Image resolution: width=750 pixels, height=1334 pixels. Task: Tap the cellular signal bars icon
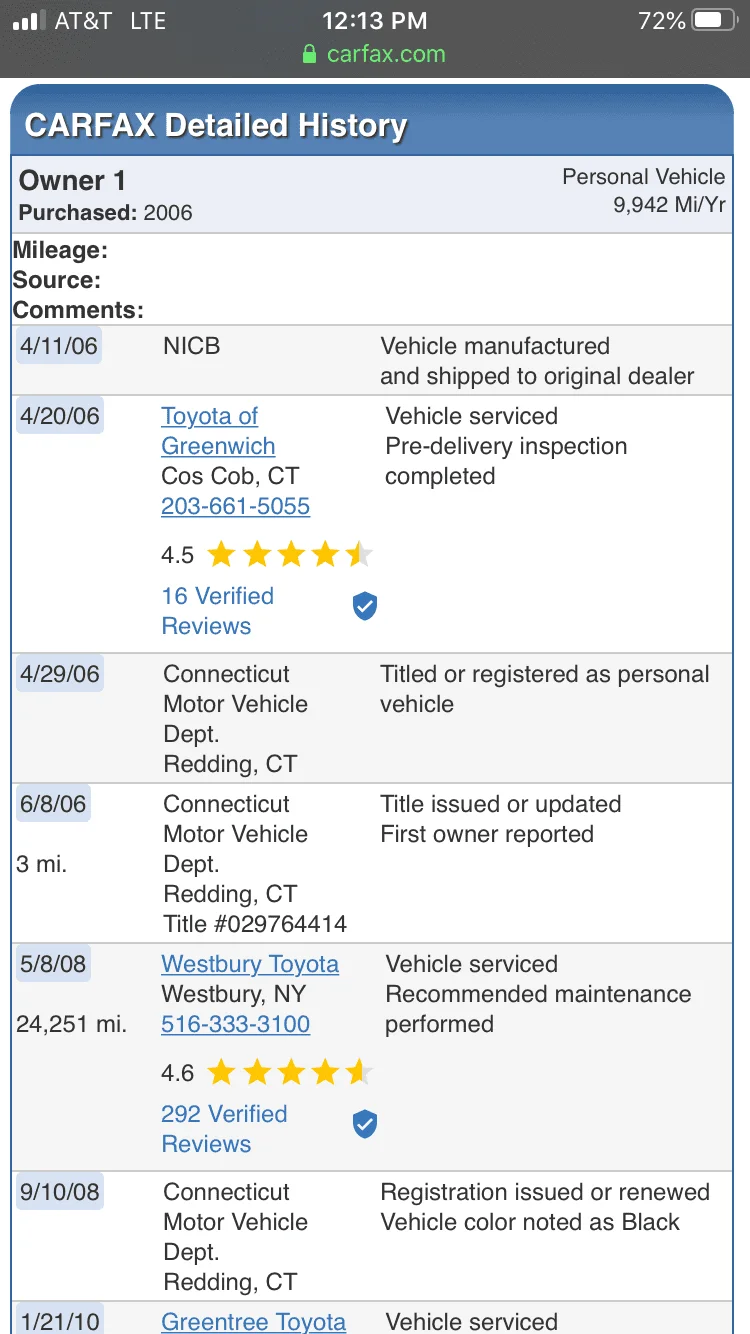click(30, 20)
